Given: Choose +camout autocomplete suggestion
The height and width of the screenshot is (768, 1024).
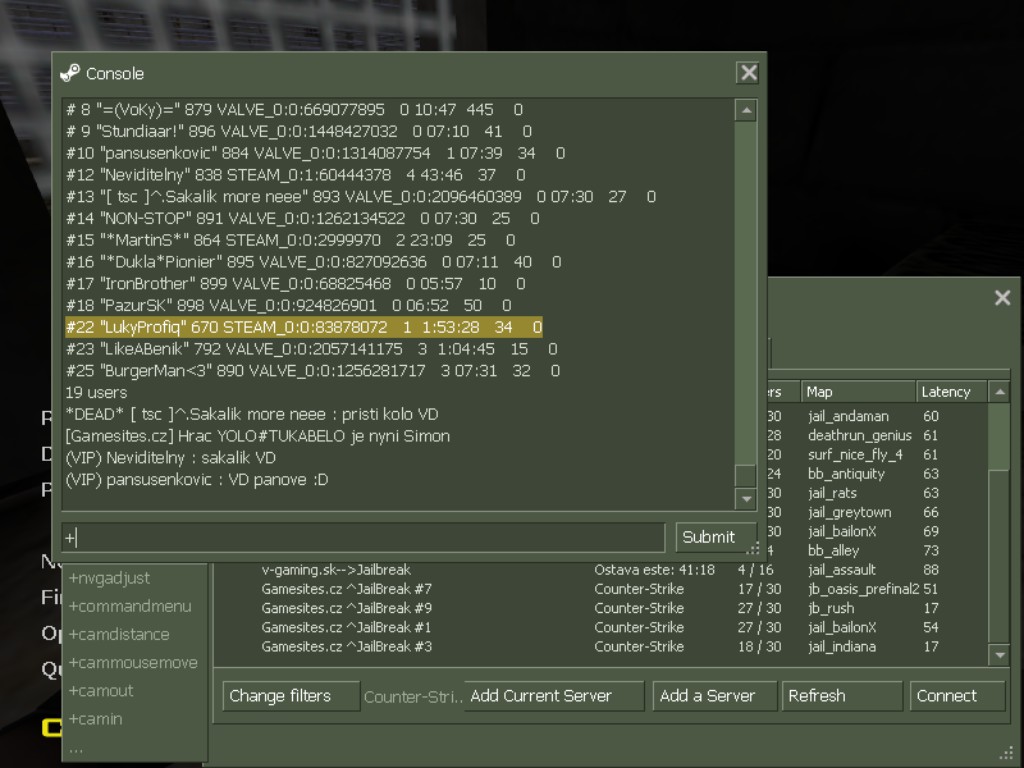Looking at the screenshot, I should pyautogui.click(x=101, y=690).
